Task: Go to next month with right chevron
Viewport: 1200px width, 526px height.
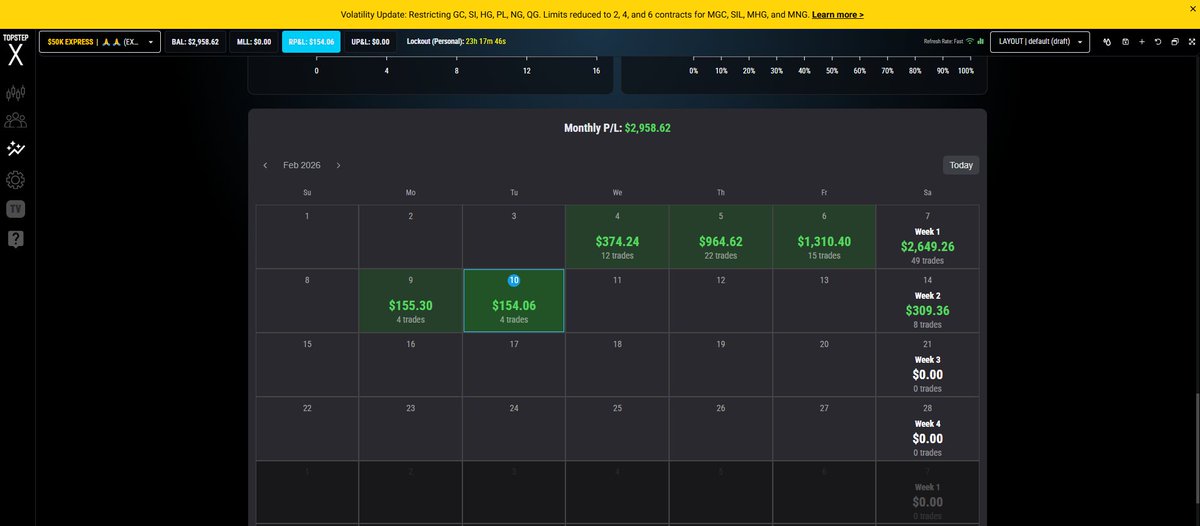Action: click(x=339, y=165)
